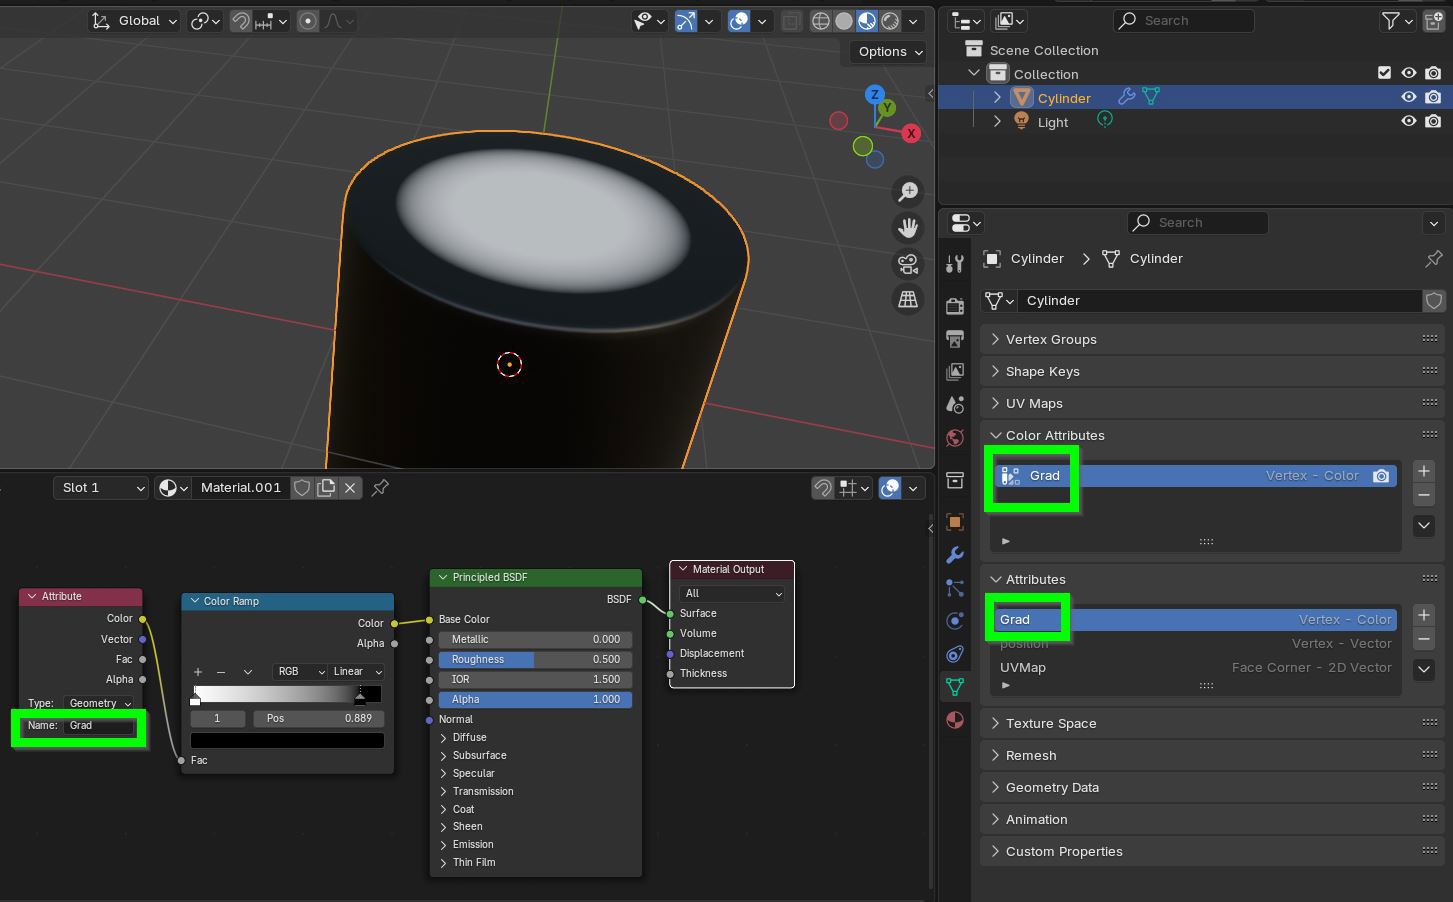This screenshot has width=1453, height=902.
Task: Toggle Grad color attribute render camera icon
Action: pos(1381,476)
